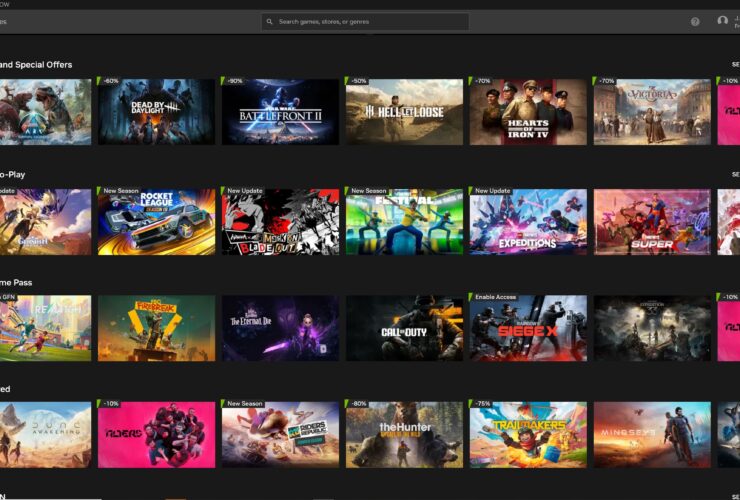Open the Dead by Daylight game tile
Image resolution: width=740 pixels, height=500 pixels.
click(156, 112)
